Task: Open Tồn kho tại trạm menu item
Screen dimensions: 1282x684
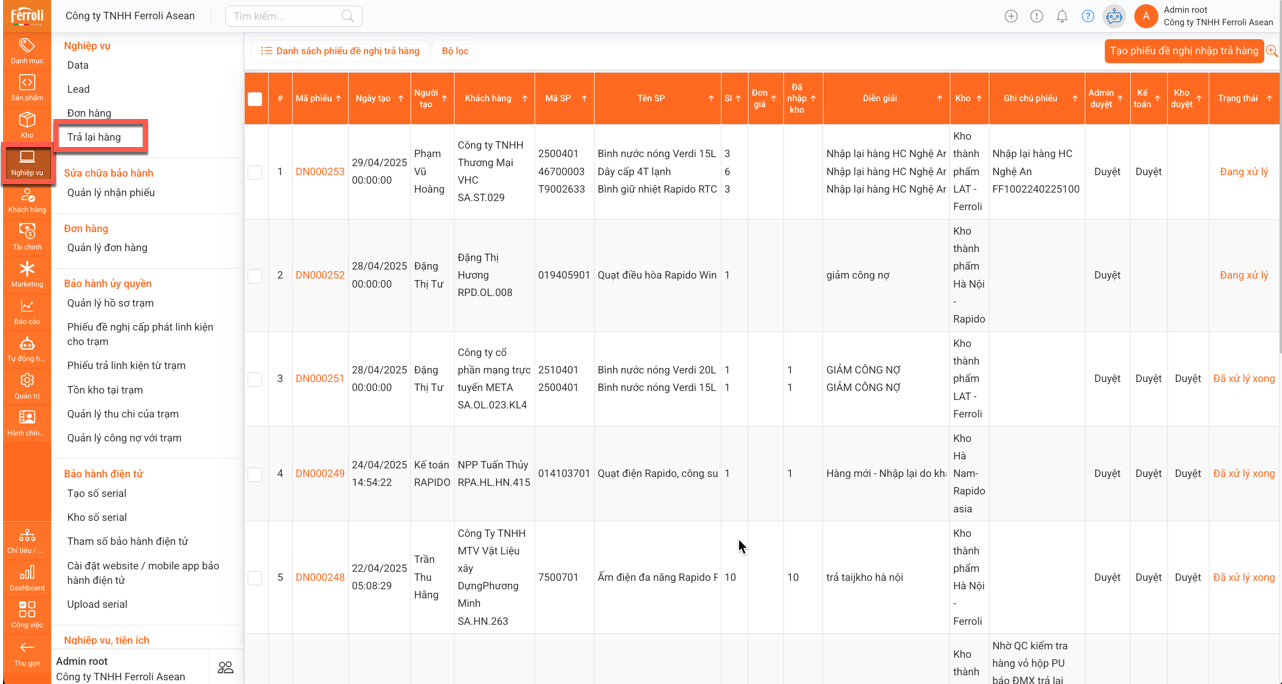Action: pos(105,390)
